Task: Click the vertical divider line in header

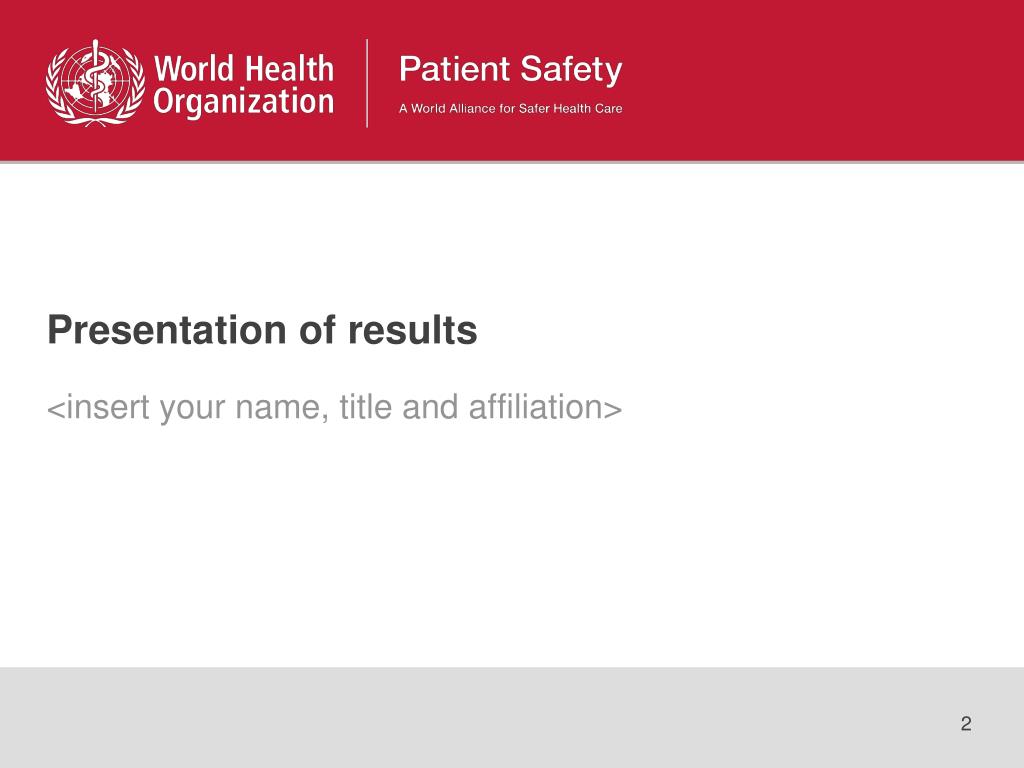Action: pyautogui.click(x=367, y=83)
